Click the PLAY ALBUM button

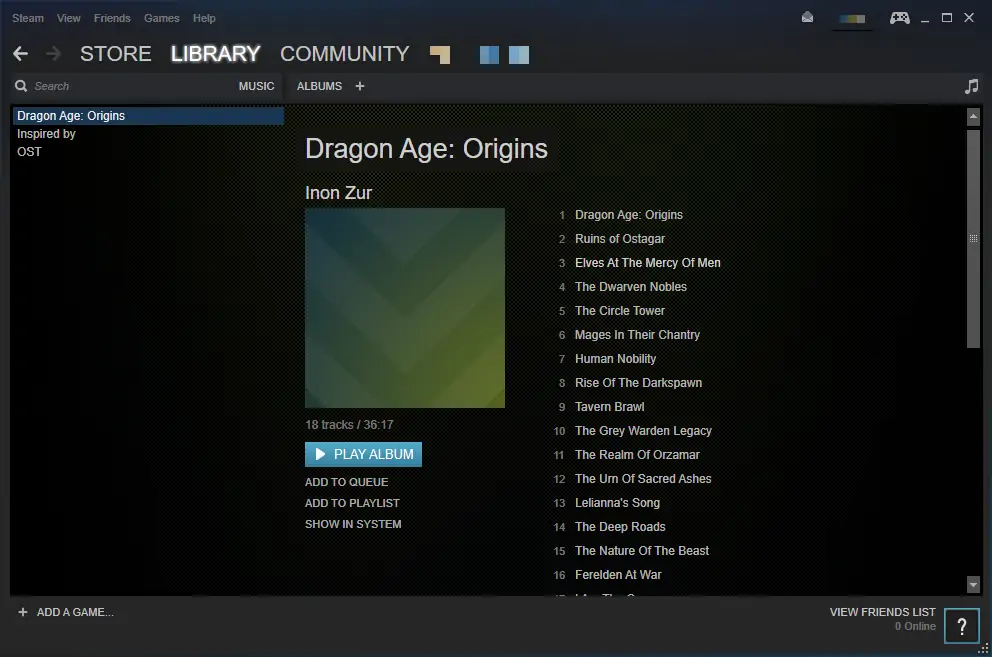click(363, 454)
